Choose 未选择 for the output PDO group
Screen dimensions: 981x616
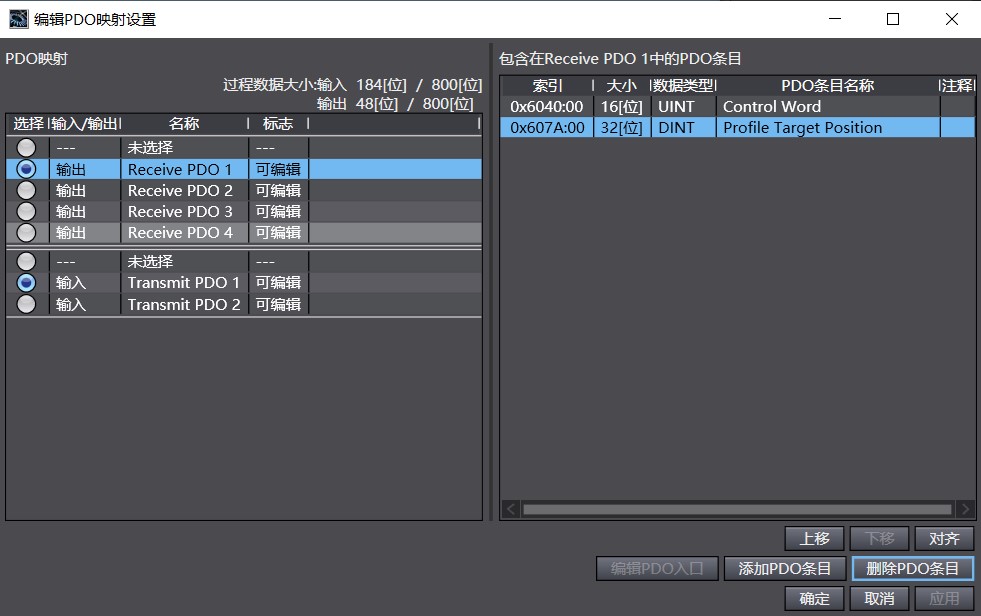(x=25, y=260)
